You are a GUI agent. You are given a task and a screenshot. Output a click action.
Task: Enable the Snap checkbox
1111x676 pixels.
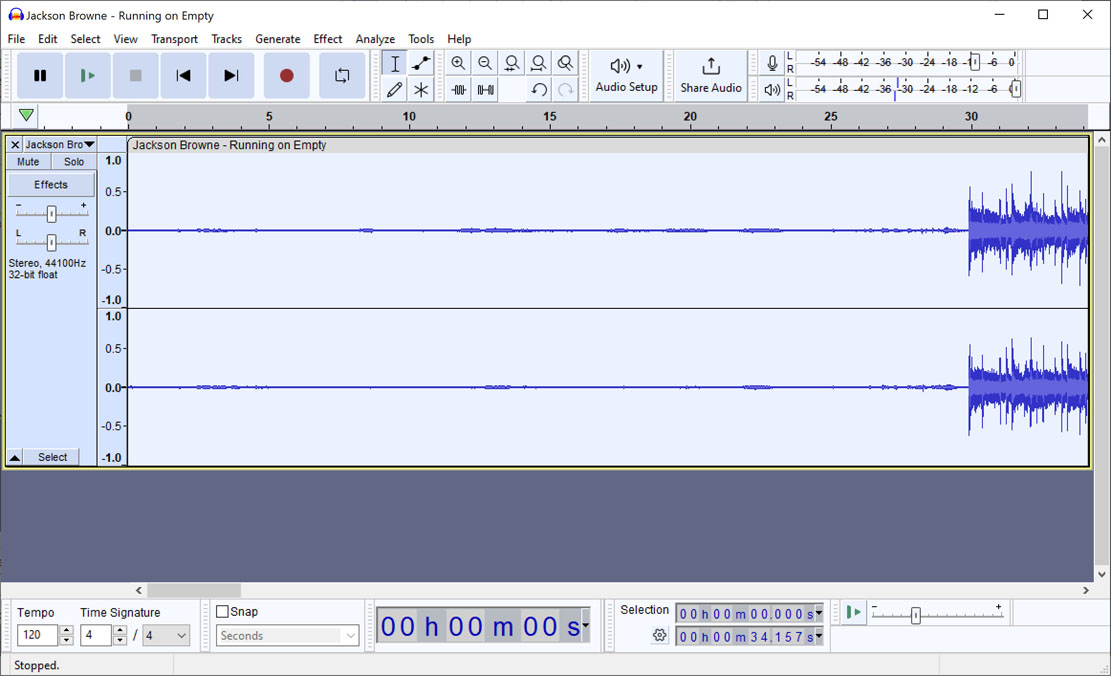point(222,611)
